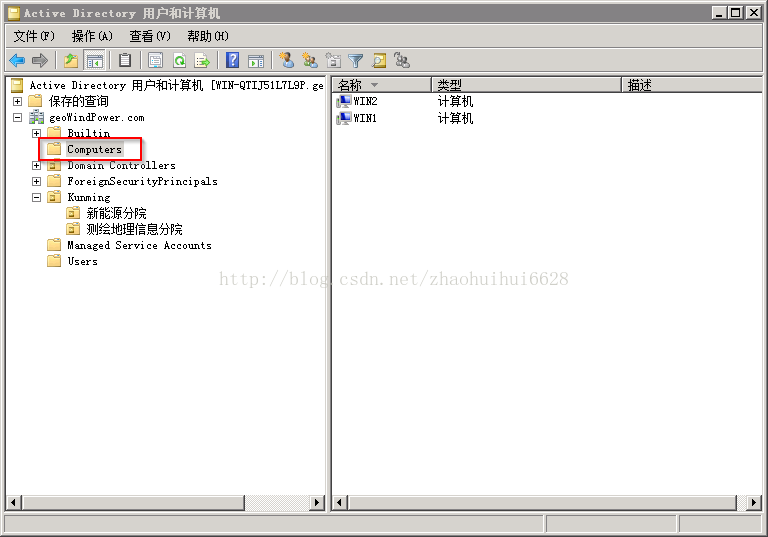Select the WIN2 row name
Image resolution: width=768 pixels, height=537 pixels.
coord(365,101)
